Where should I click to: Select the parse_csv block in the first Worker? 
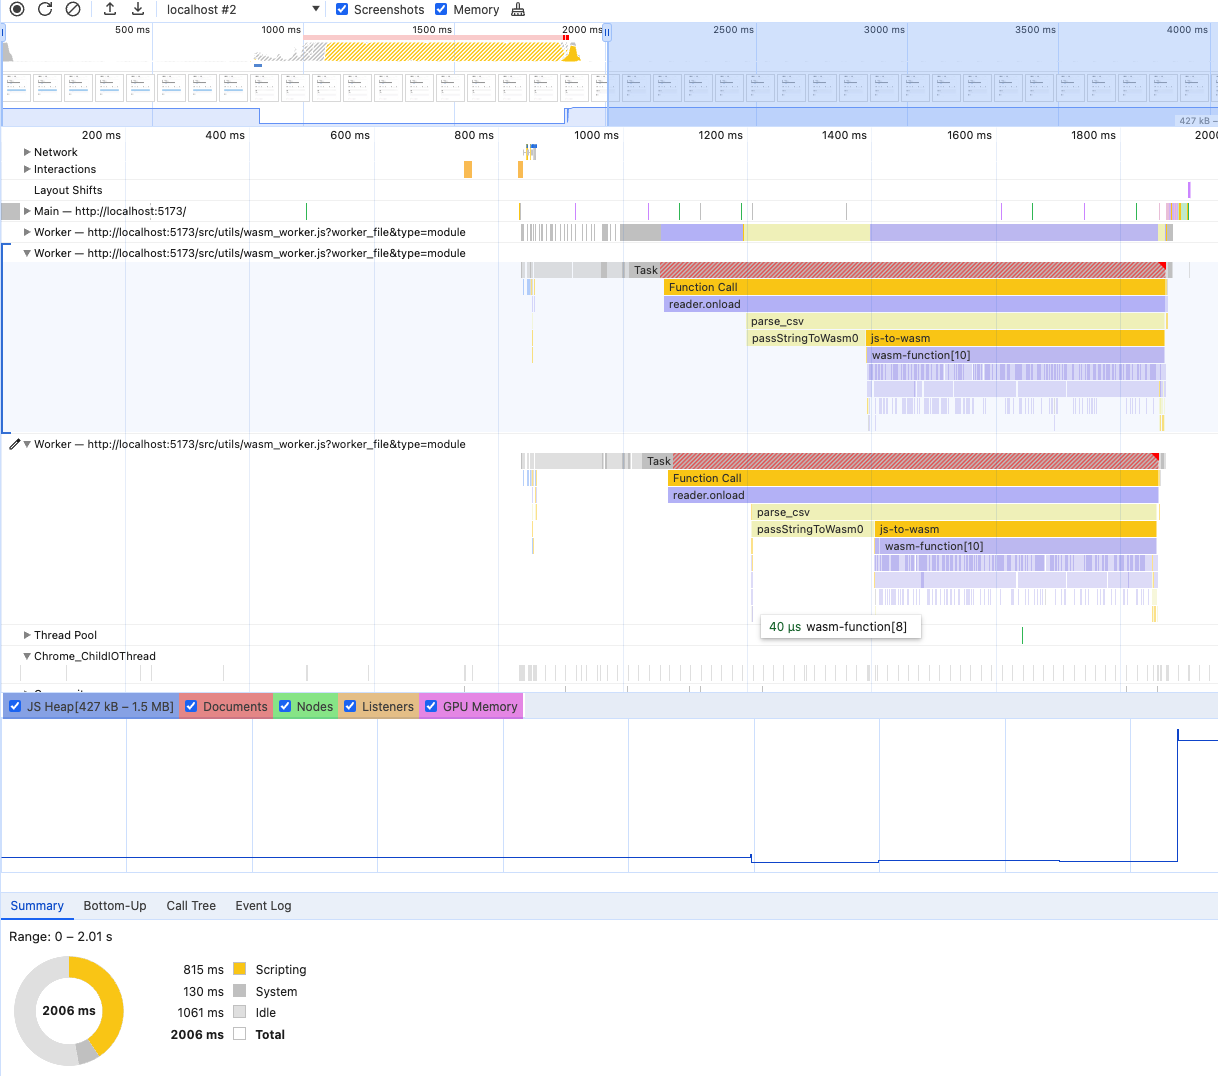pos(955,321)
